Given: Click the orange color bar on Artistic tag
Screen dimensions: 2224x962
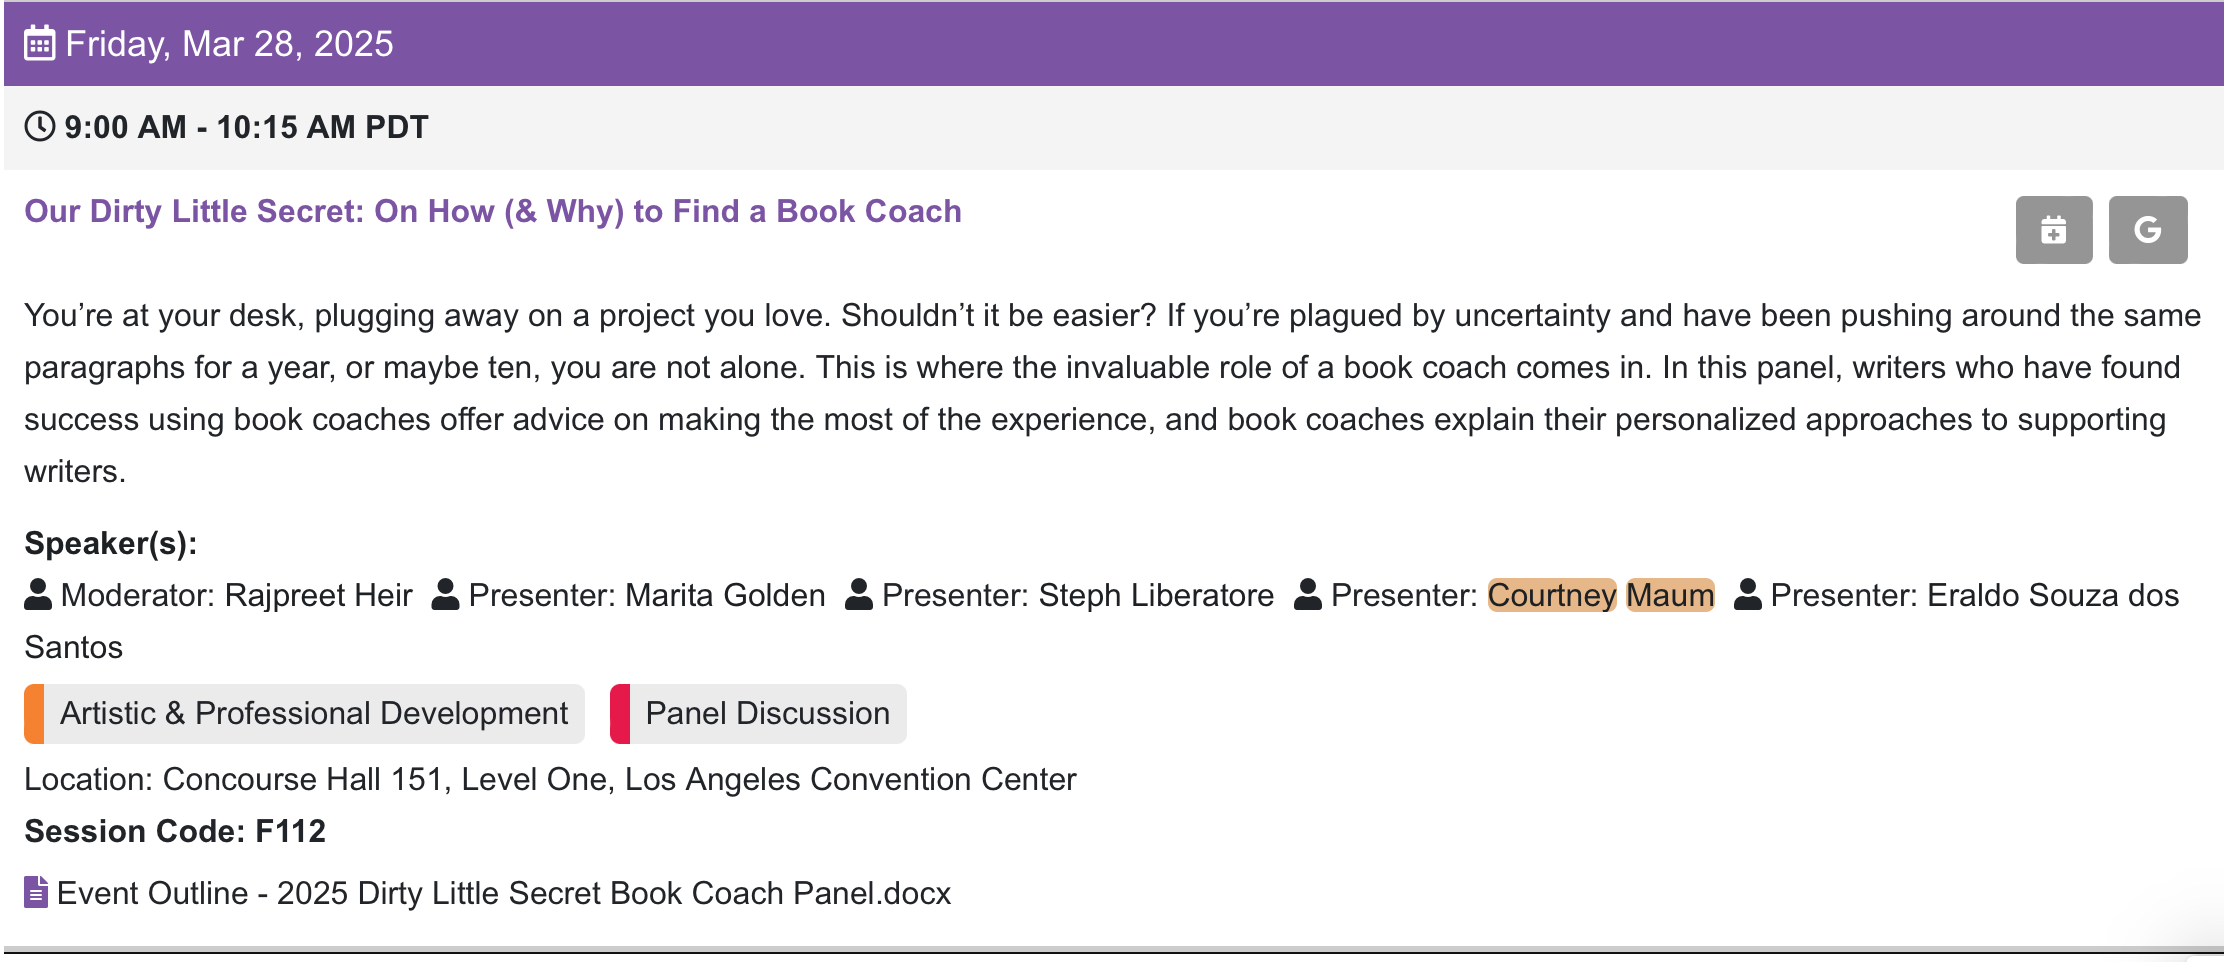Looking at the screenshot, I should pos(34,714).
